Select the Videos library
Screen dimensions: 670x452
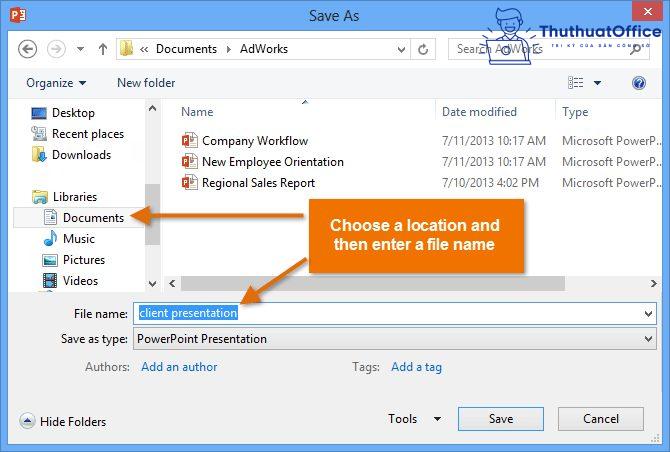click(x=80, y=281)
